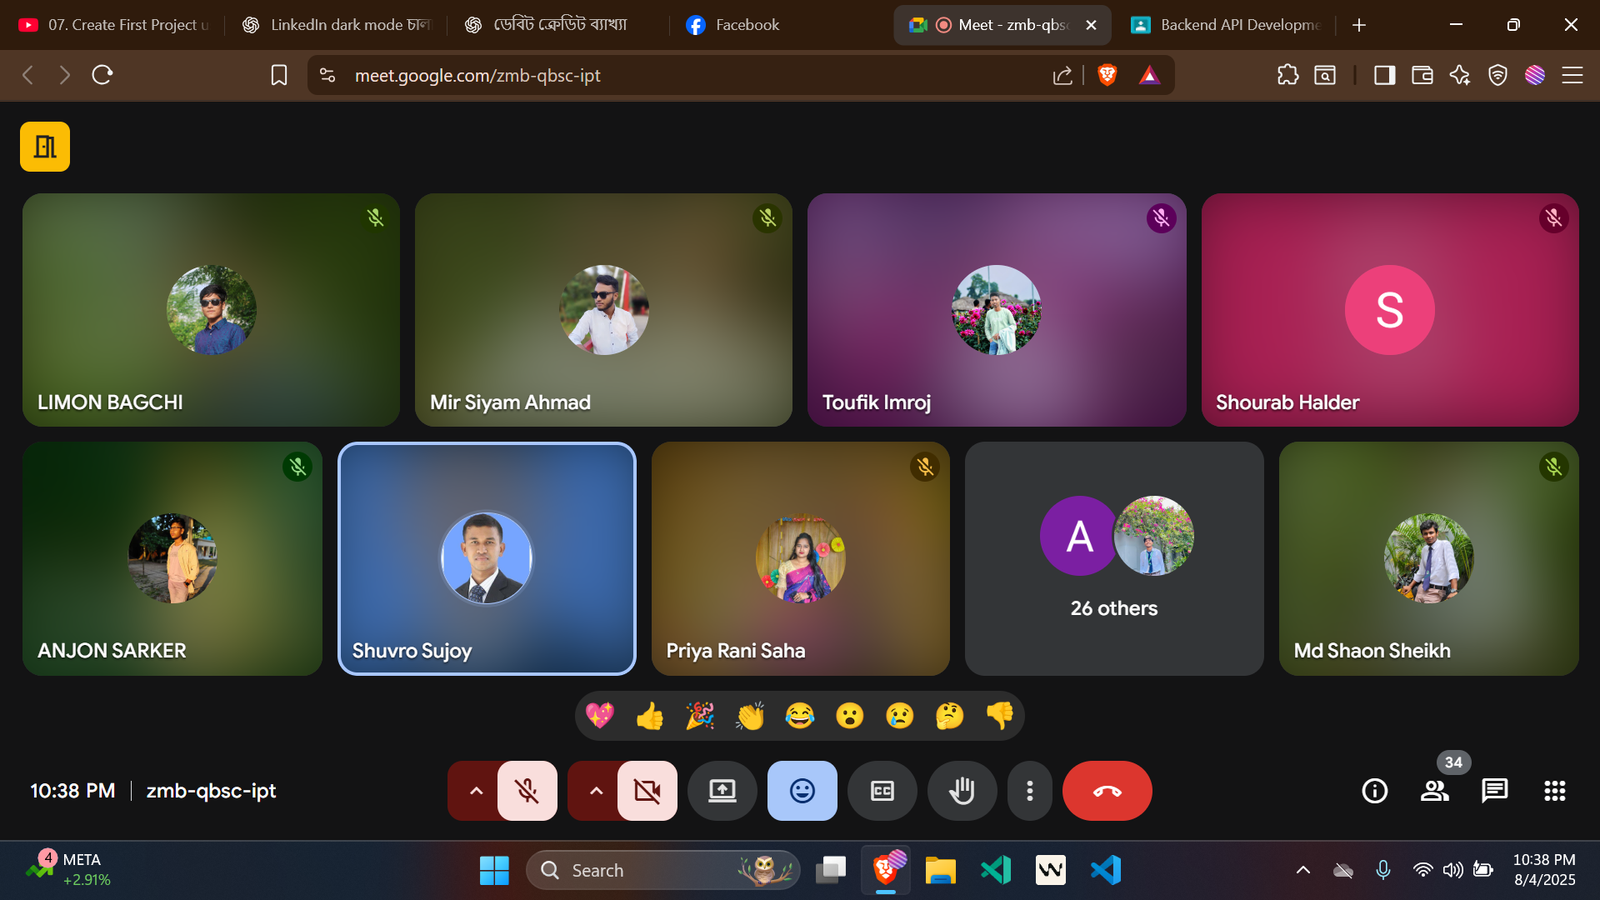Click the present screen button
The image size is (1600, 900).
(x=722, y=791)
